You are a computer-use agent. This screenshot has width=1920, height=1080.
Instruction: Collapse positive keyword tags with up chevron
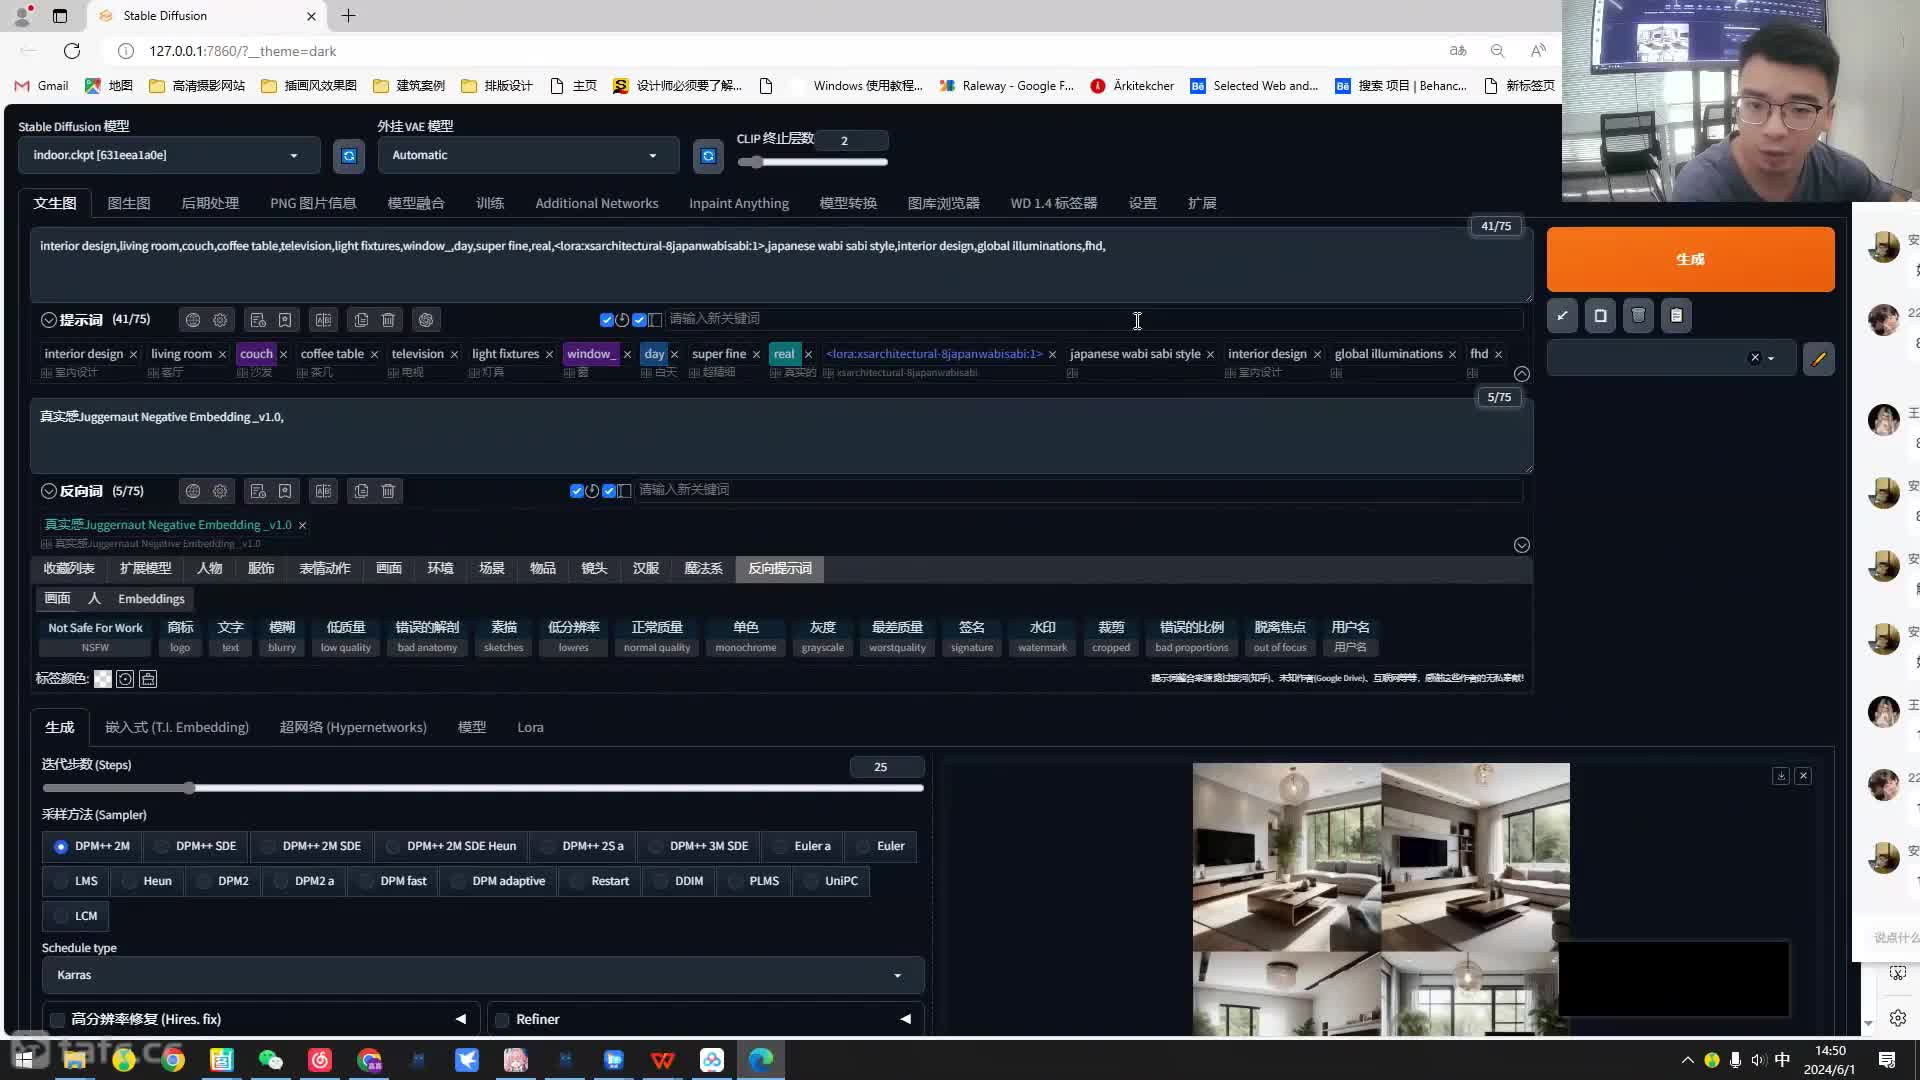[1521, 374]
